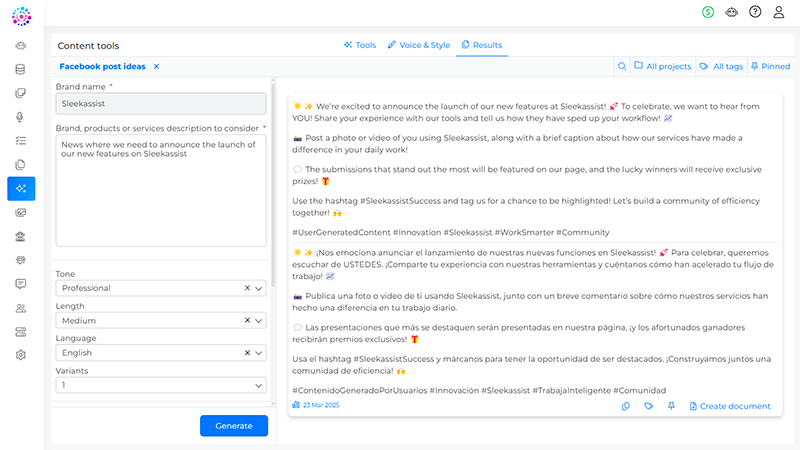
Task: Open the settings gear icon in sidebar
Action: click(x=21, y=355)
